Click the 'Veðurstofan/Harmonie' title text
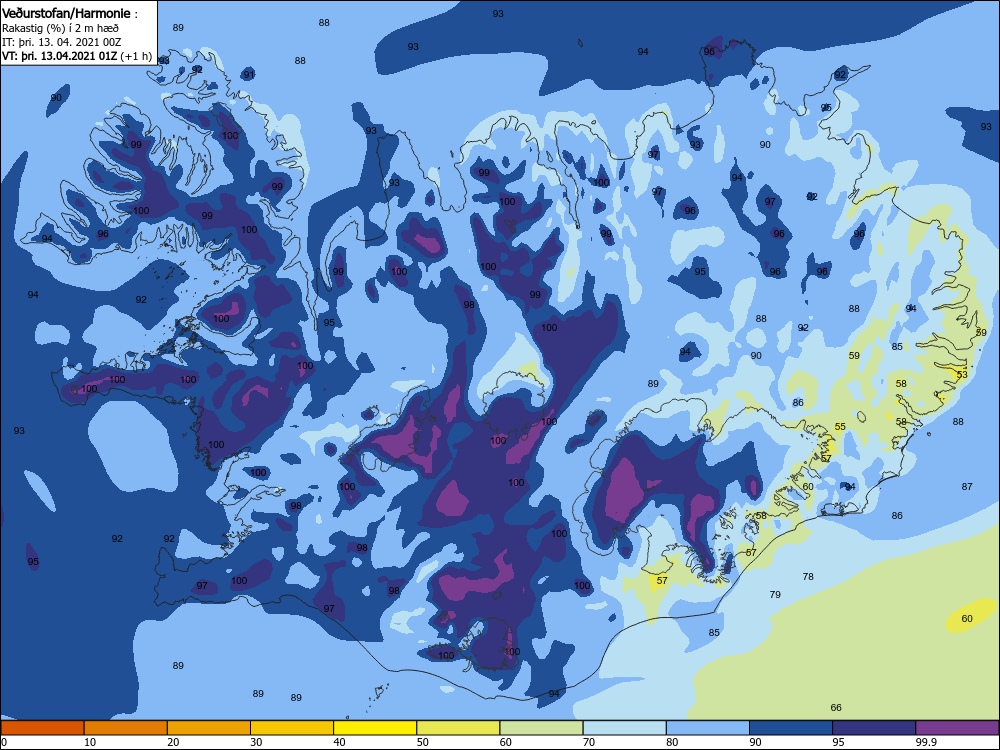1000x750 pixels. pos(66,13)
